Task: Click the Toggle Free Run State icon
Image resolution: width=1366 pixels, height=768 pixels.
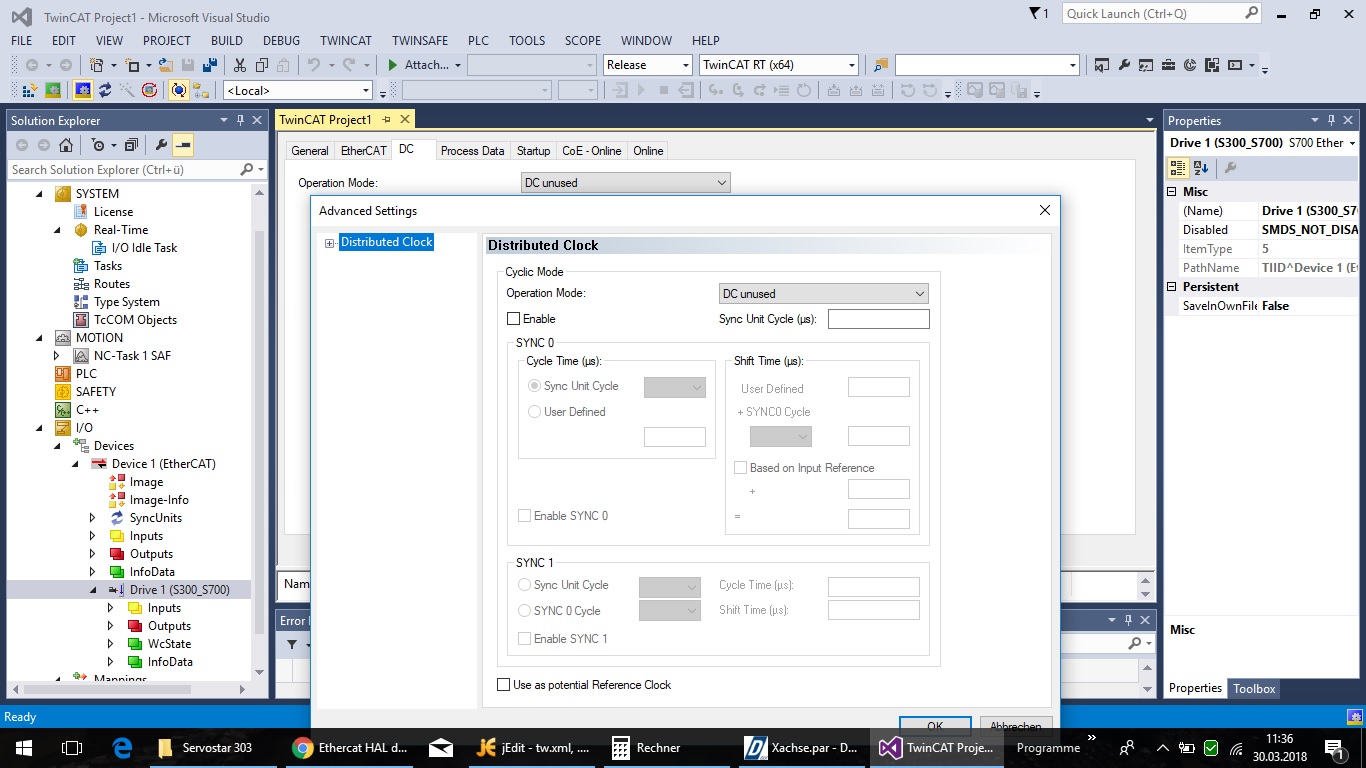Action: (x=150, y=90)
